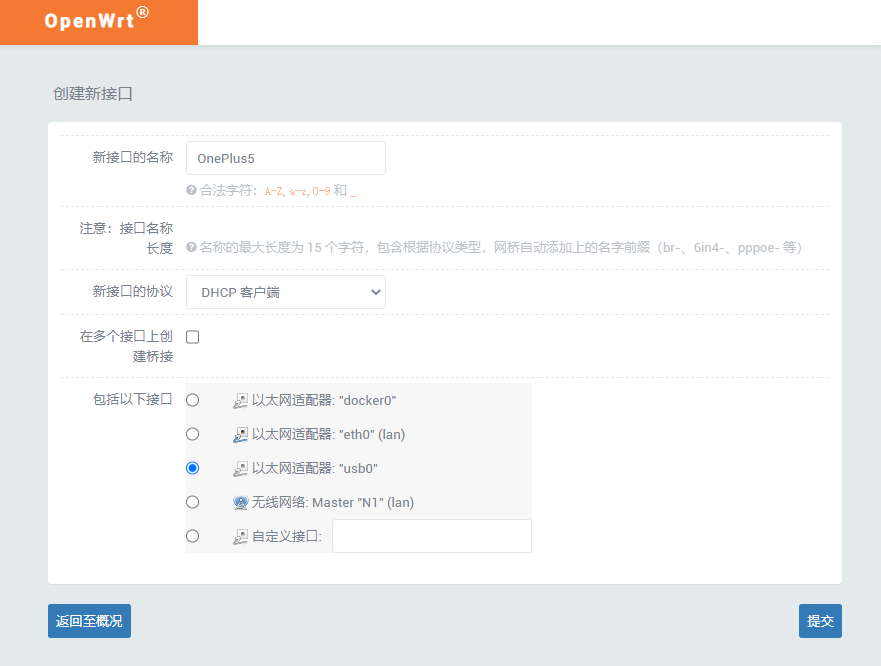Image resolution: width=881 pixels, height=666 pixels.
Task: Select the docker0 radio button
Action: (193, 400)
